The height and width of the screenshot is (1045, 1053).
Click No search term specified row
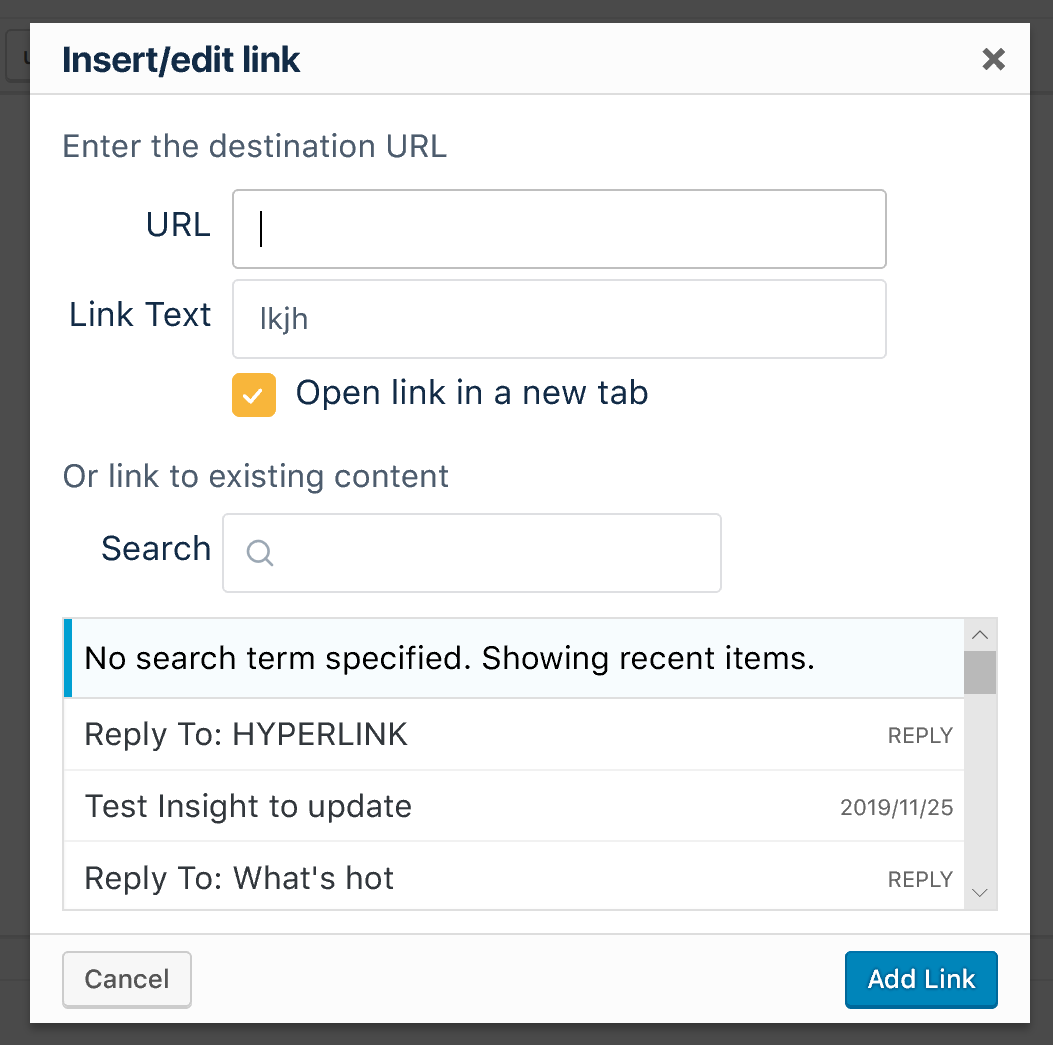514,658
